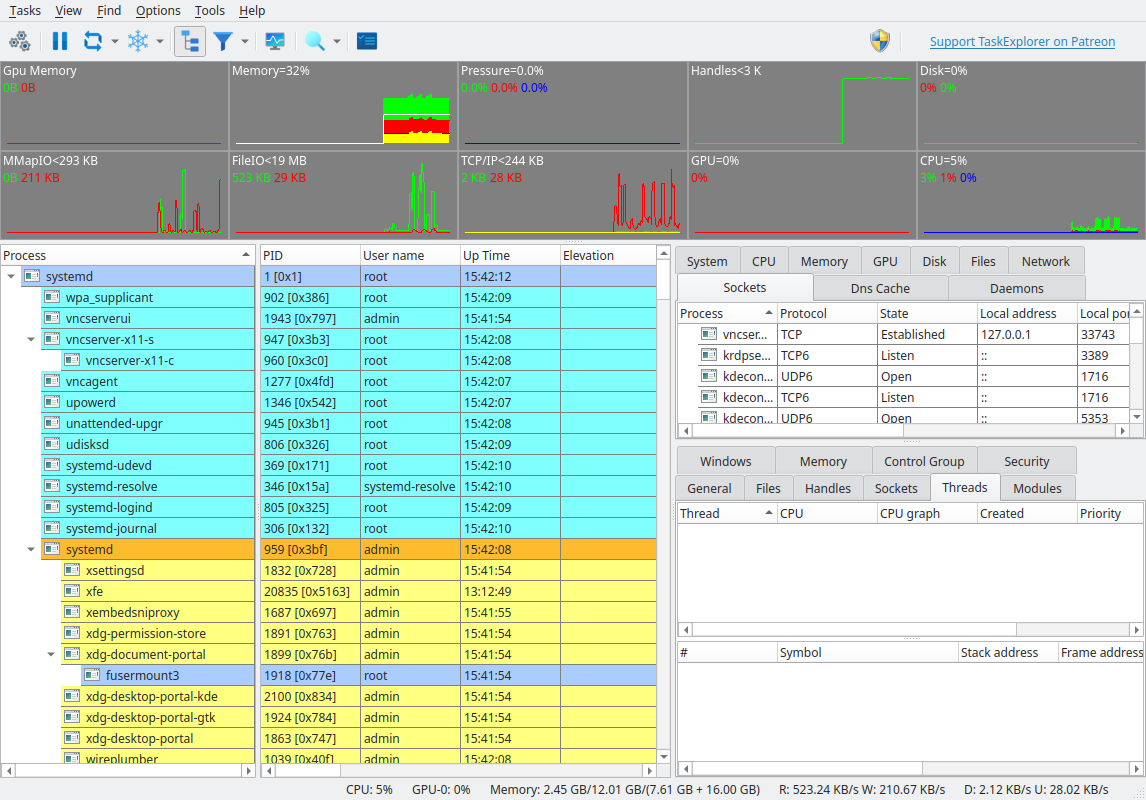Image resolution: width=1146 pixels, height=800 pixels.
Task: Open the Tools menu
Action: click(x=210, y=10)
